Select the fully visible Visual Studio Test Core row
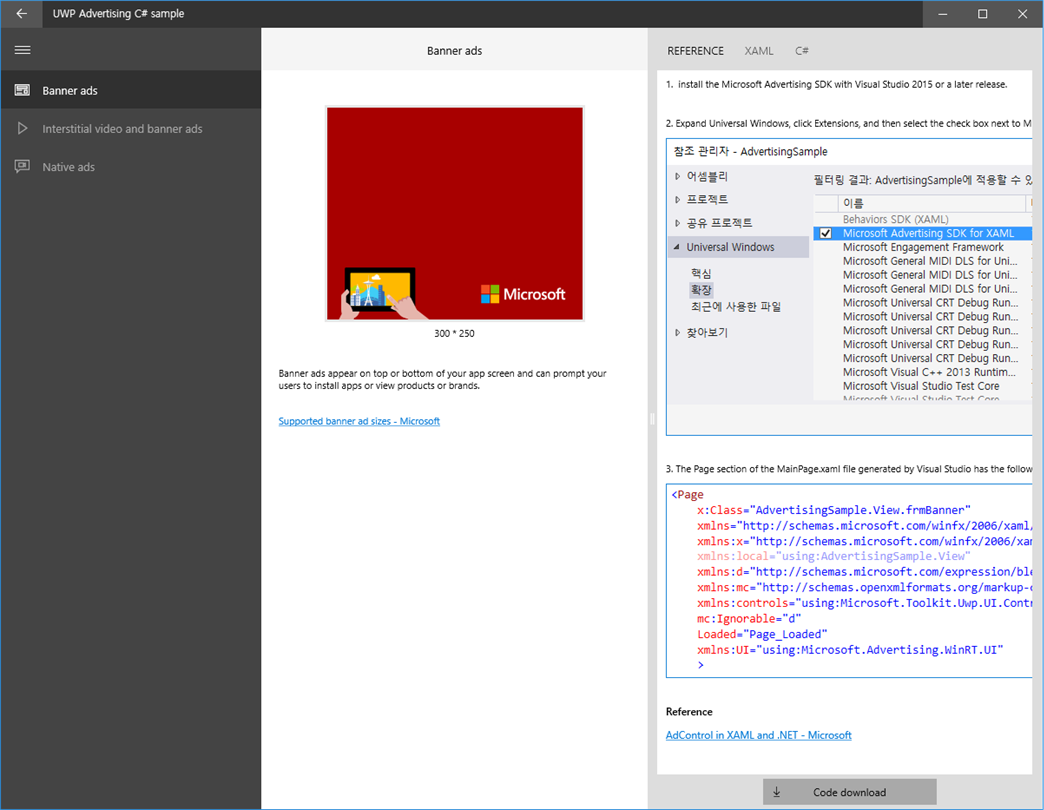 [x=921, y=386]
